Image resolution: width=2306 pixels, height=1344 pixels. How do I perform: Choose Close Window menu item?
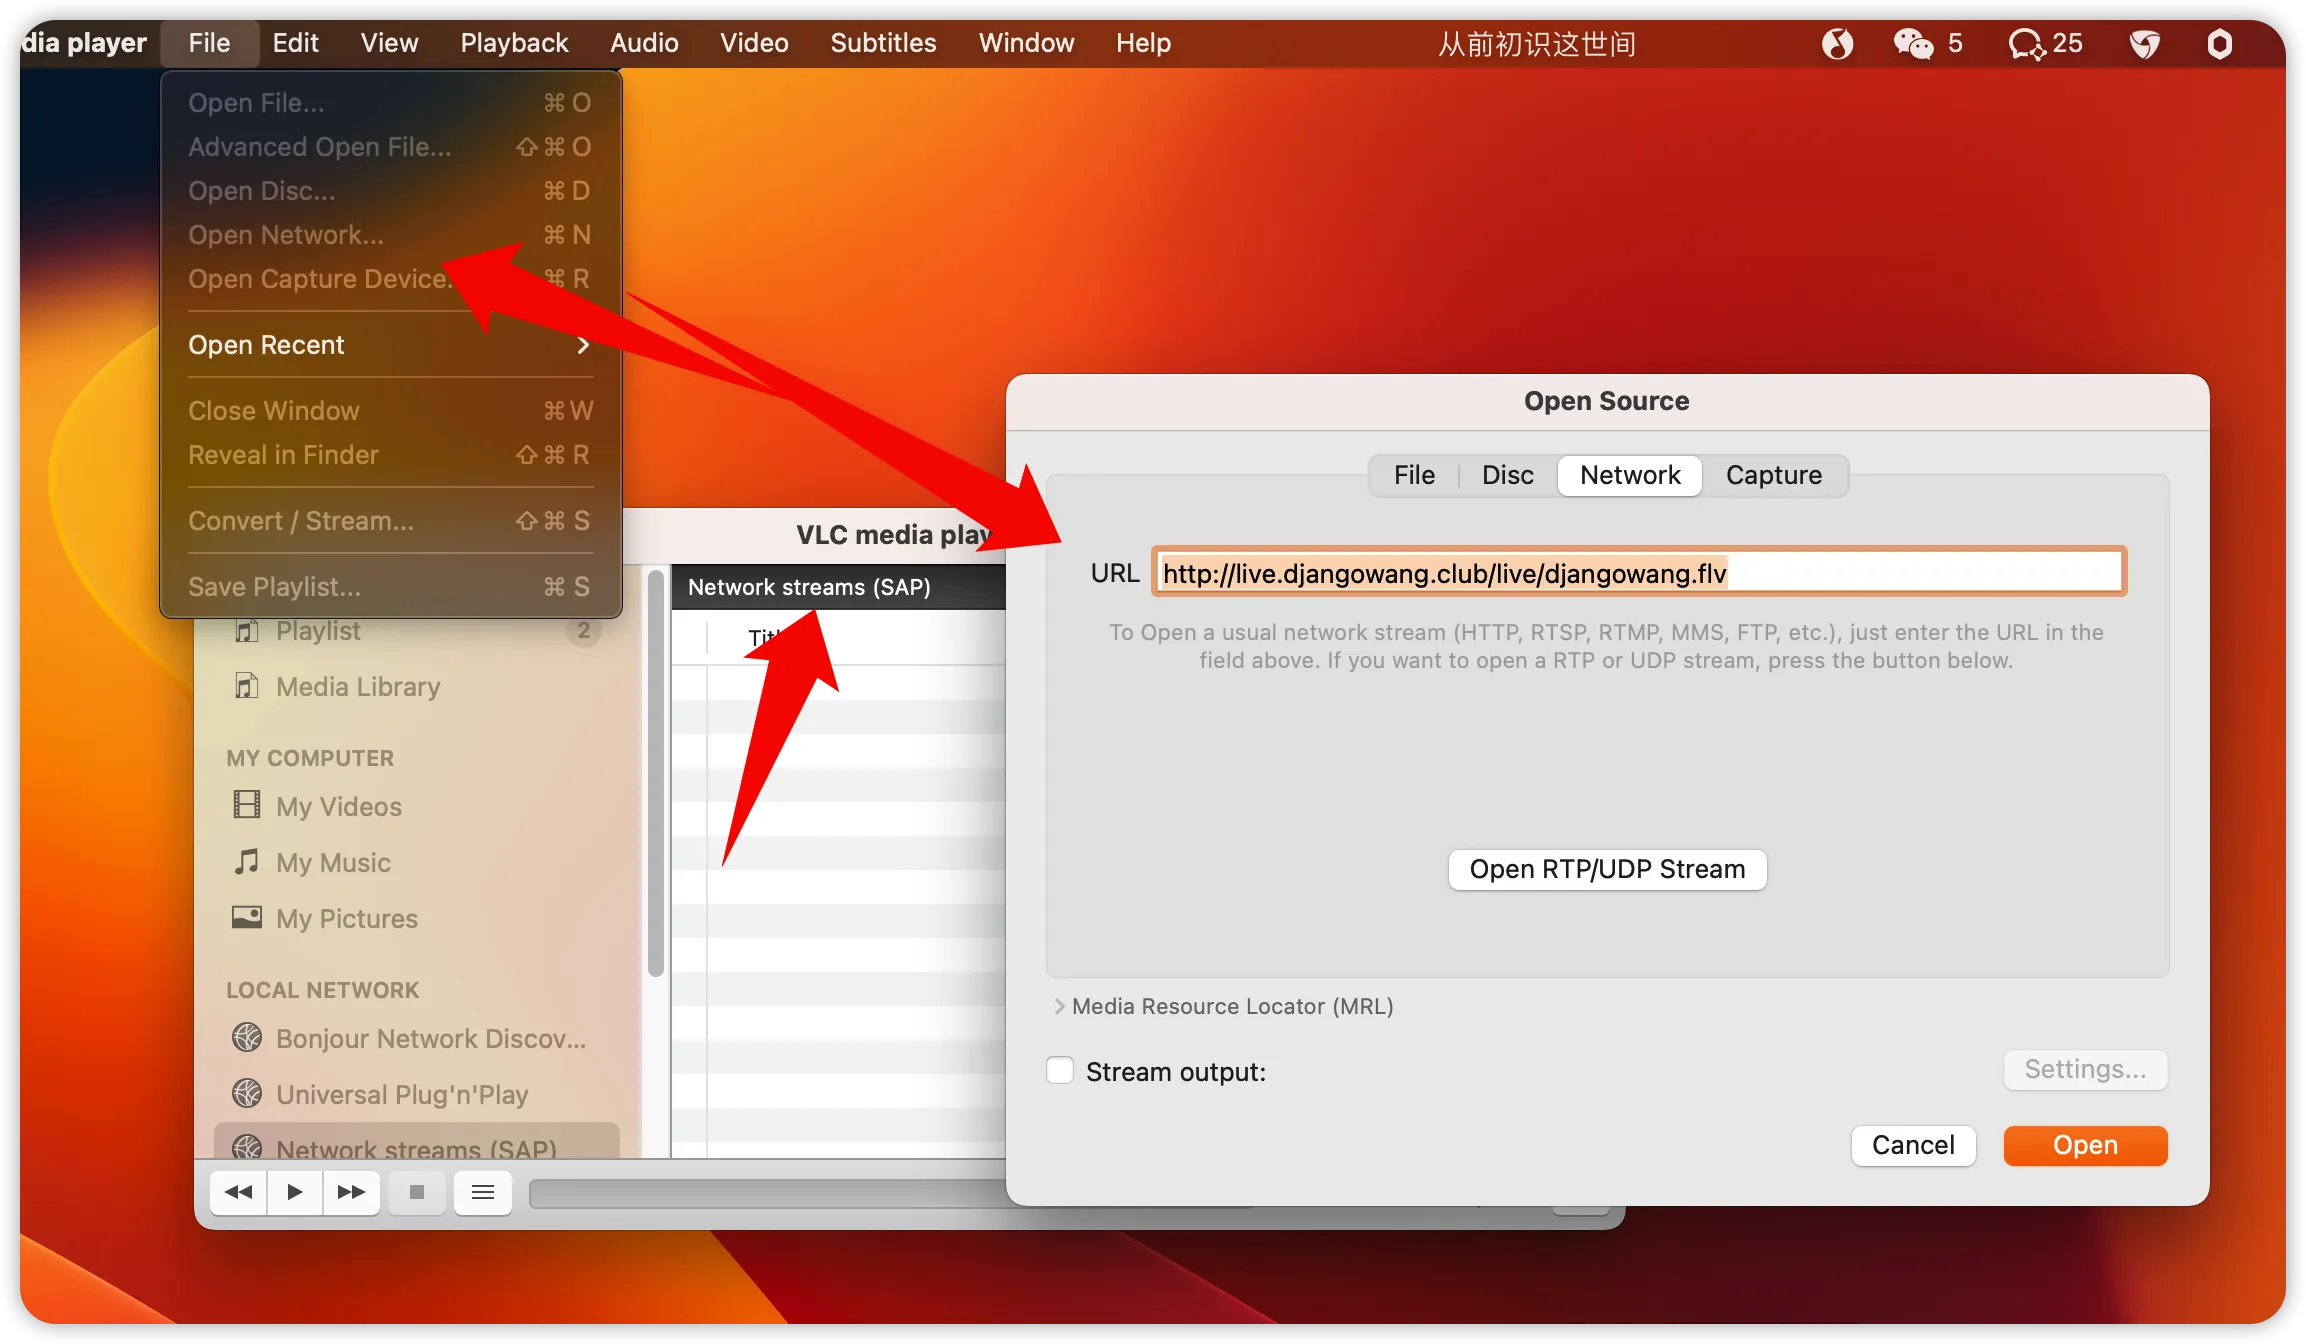point(390,411)
